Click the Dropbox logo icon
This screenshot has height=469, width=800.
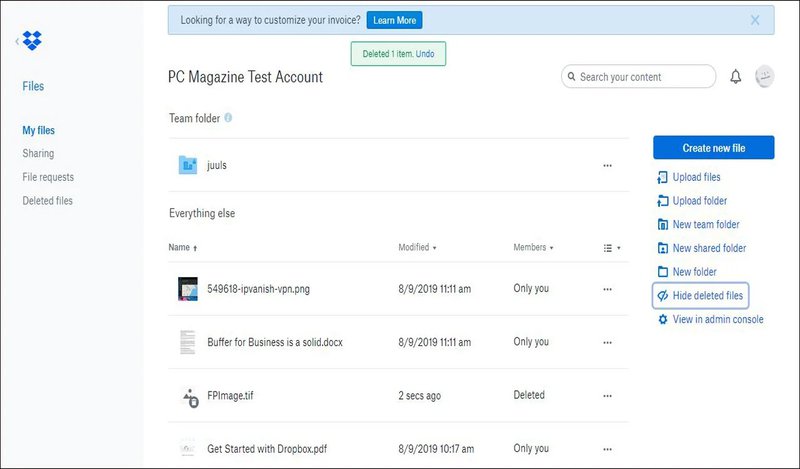point(31,42)
